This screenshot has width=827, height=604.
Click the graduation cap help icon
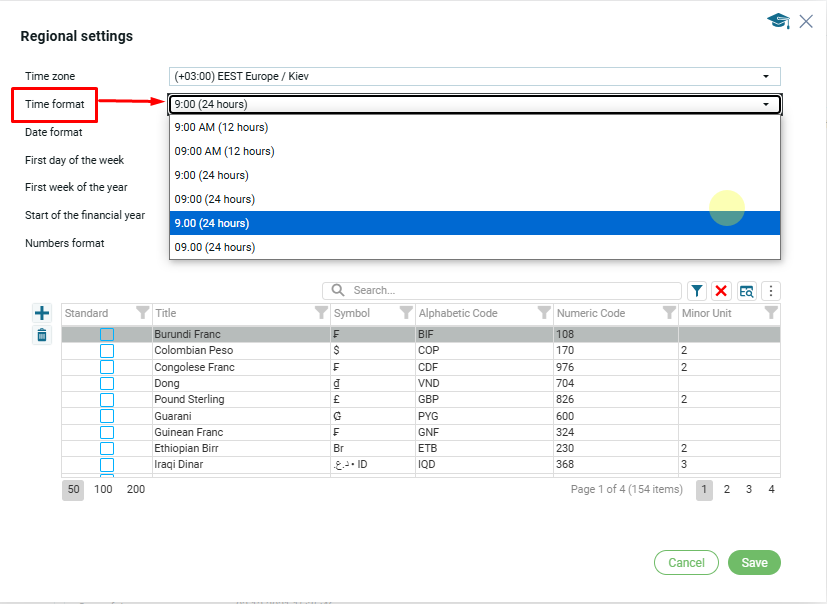[x=777, y=21]
